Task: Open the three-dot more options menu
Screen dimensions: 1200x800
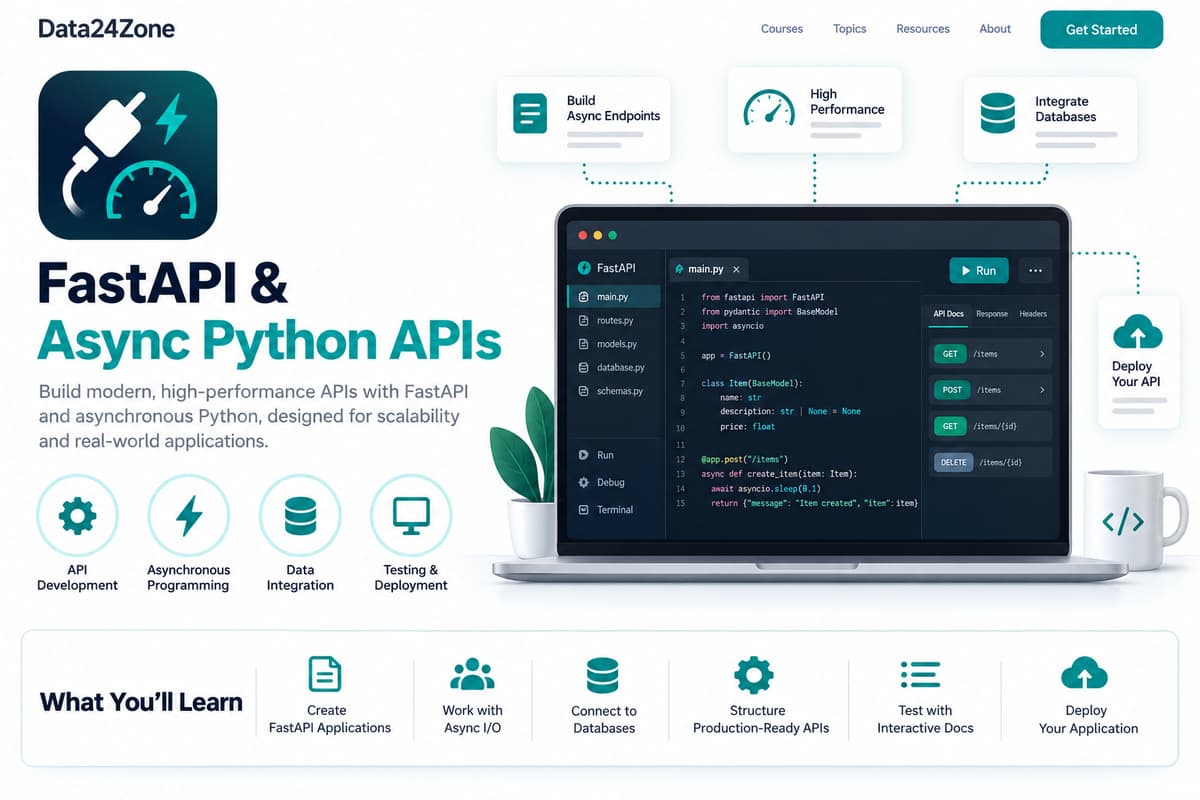Action: (x=1035, y=270)
